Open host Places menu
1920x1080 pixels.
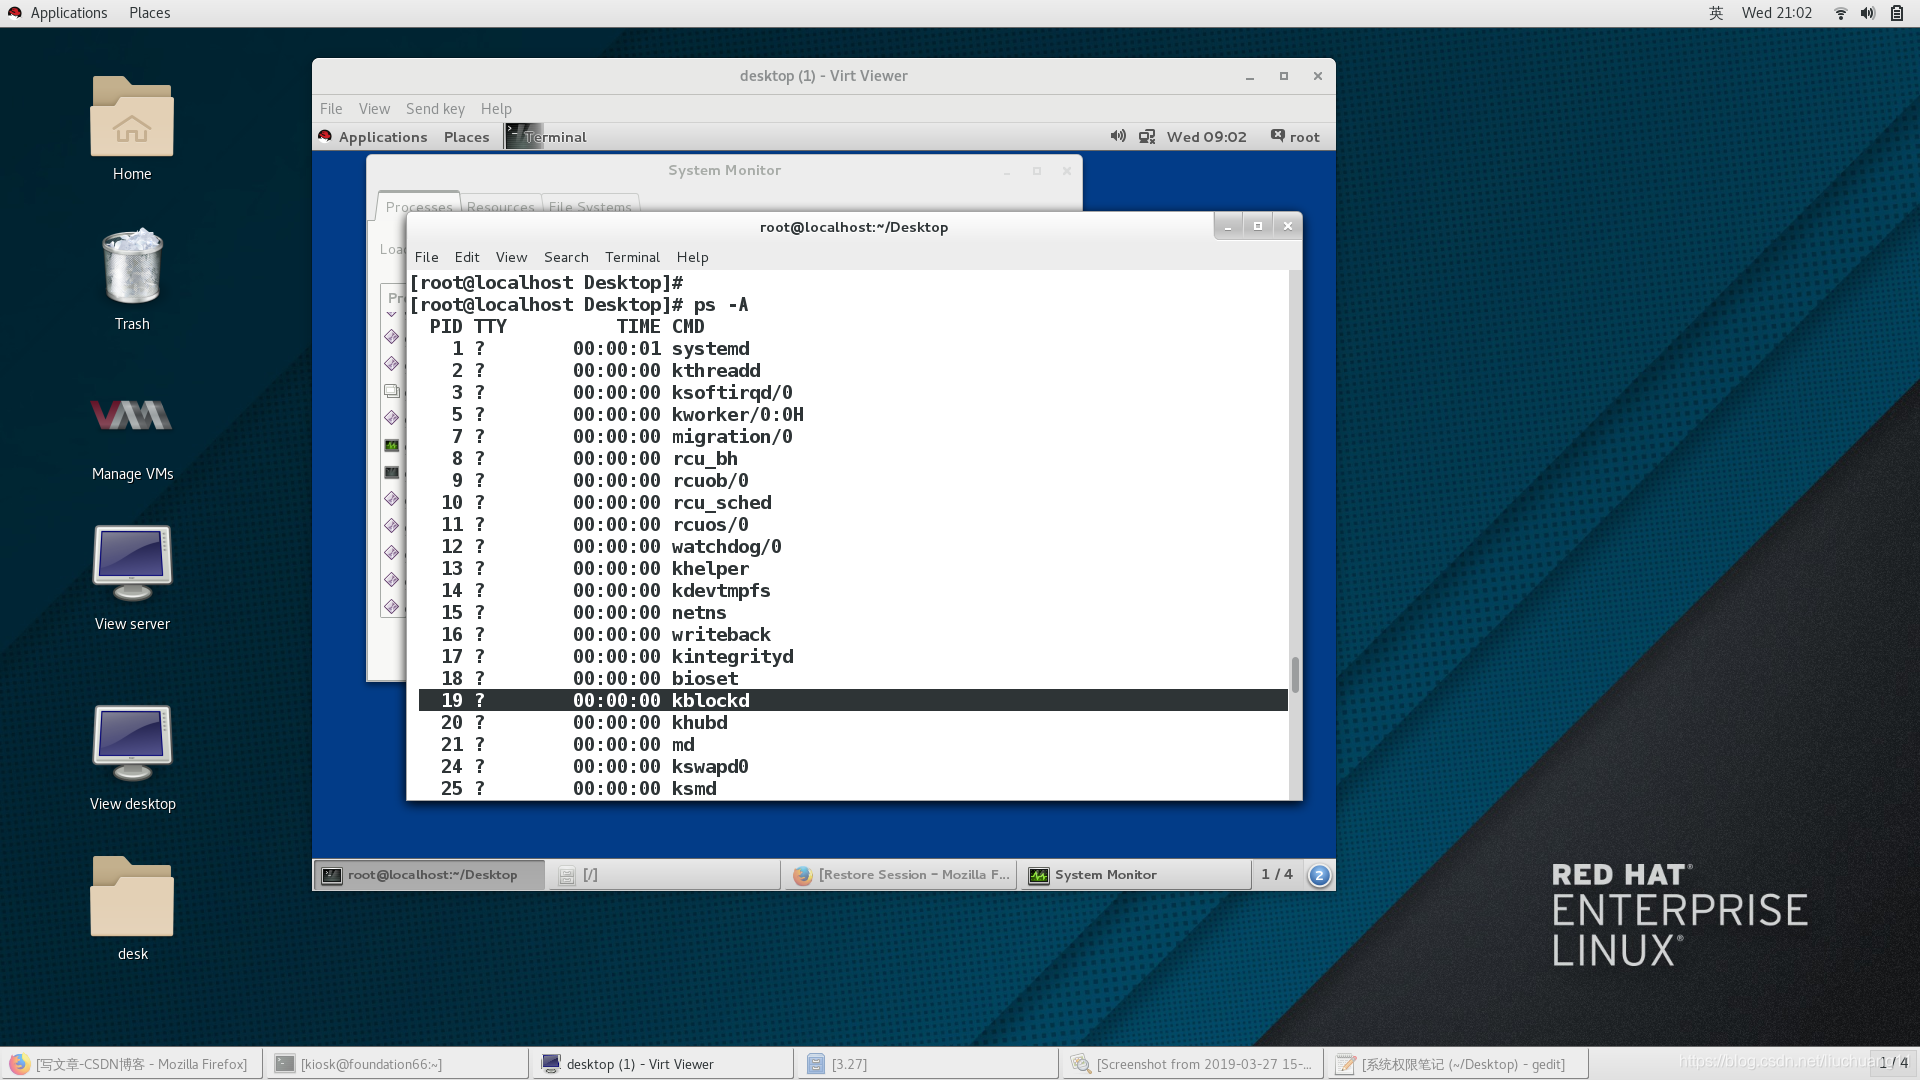click(149, 13)
